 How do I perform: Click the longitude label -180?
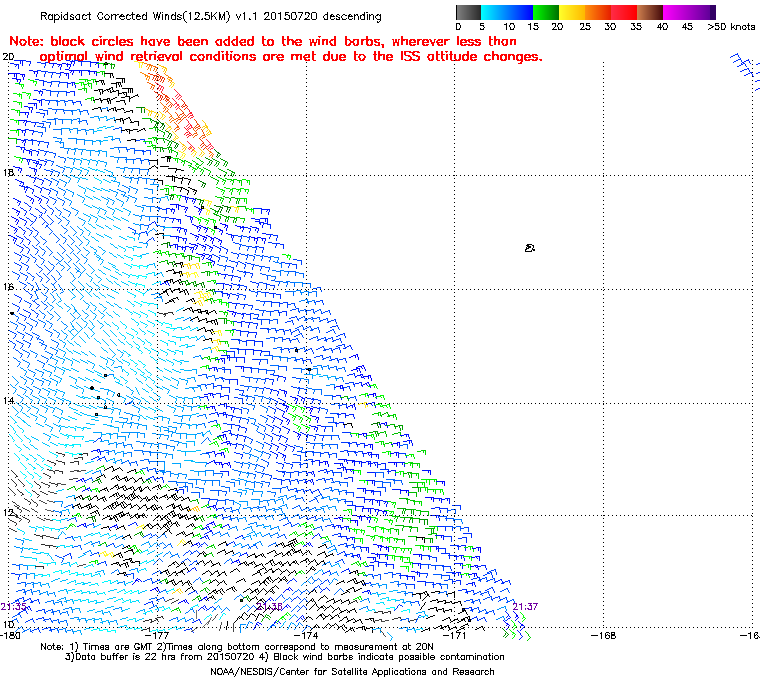click(x=9, y=635)
